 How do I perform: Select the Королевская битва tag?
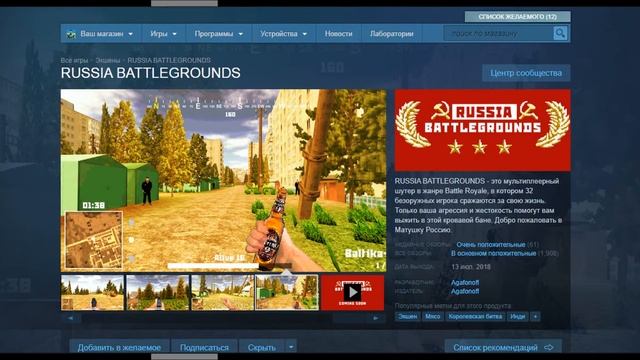pyautogui.click(x=475, y=316)
